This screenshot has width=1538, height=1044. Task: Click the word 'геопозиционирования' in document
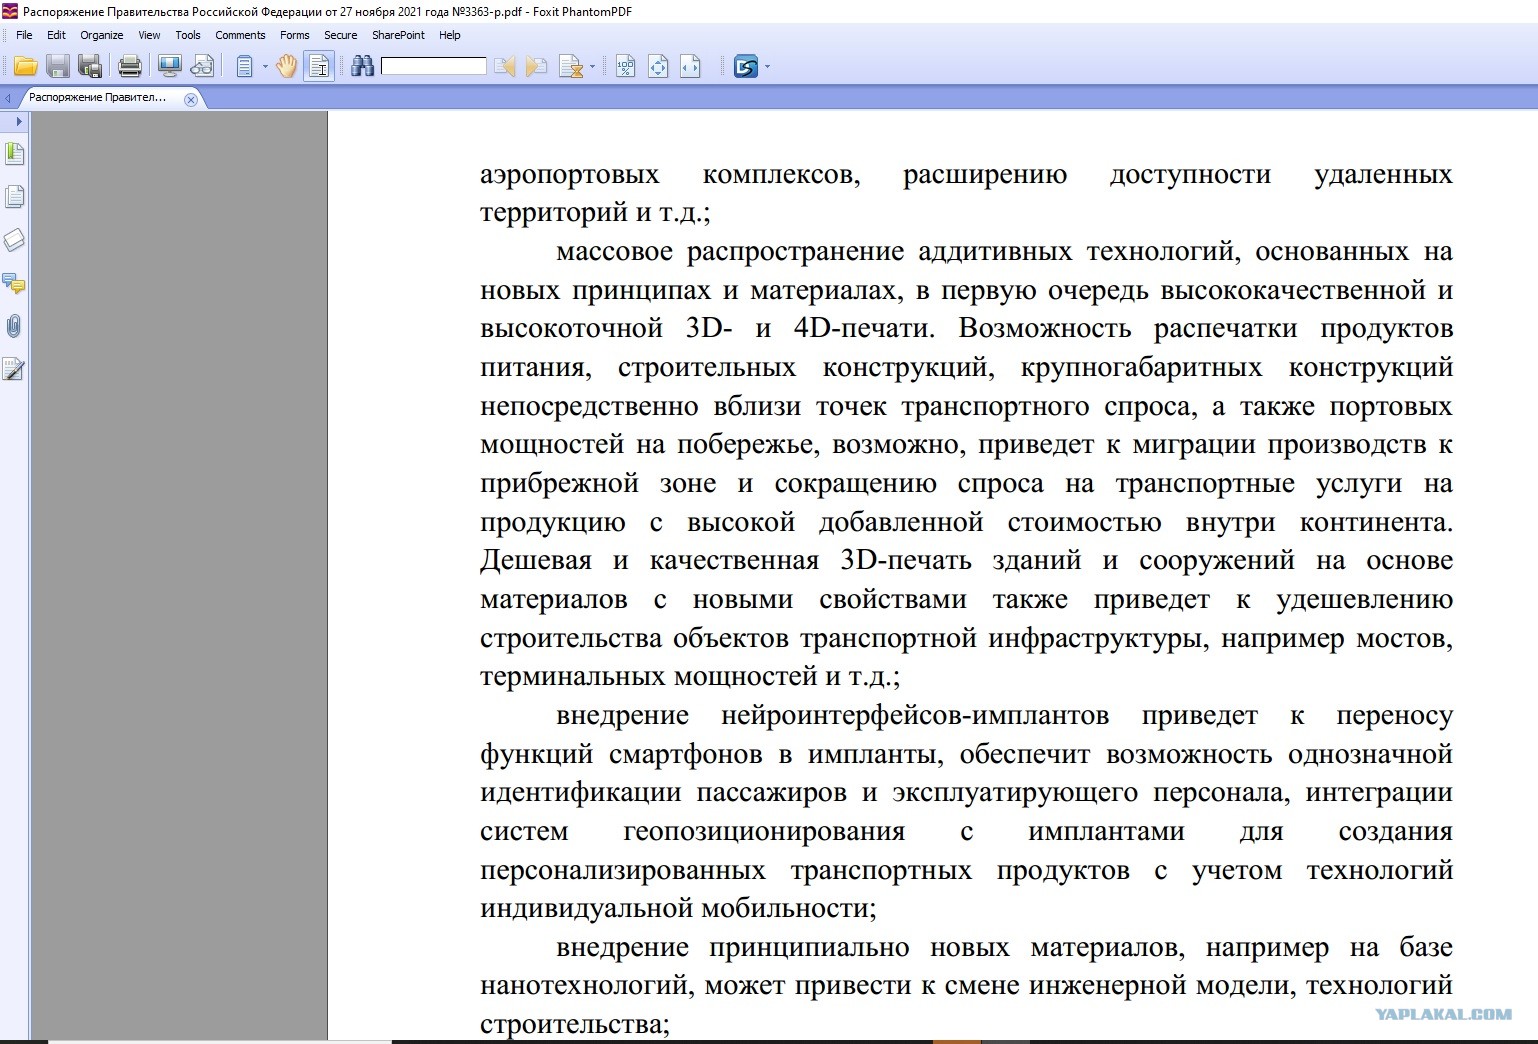pyautogui.click(x=764, y=832)
